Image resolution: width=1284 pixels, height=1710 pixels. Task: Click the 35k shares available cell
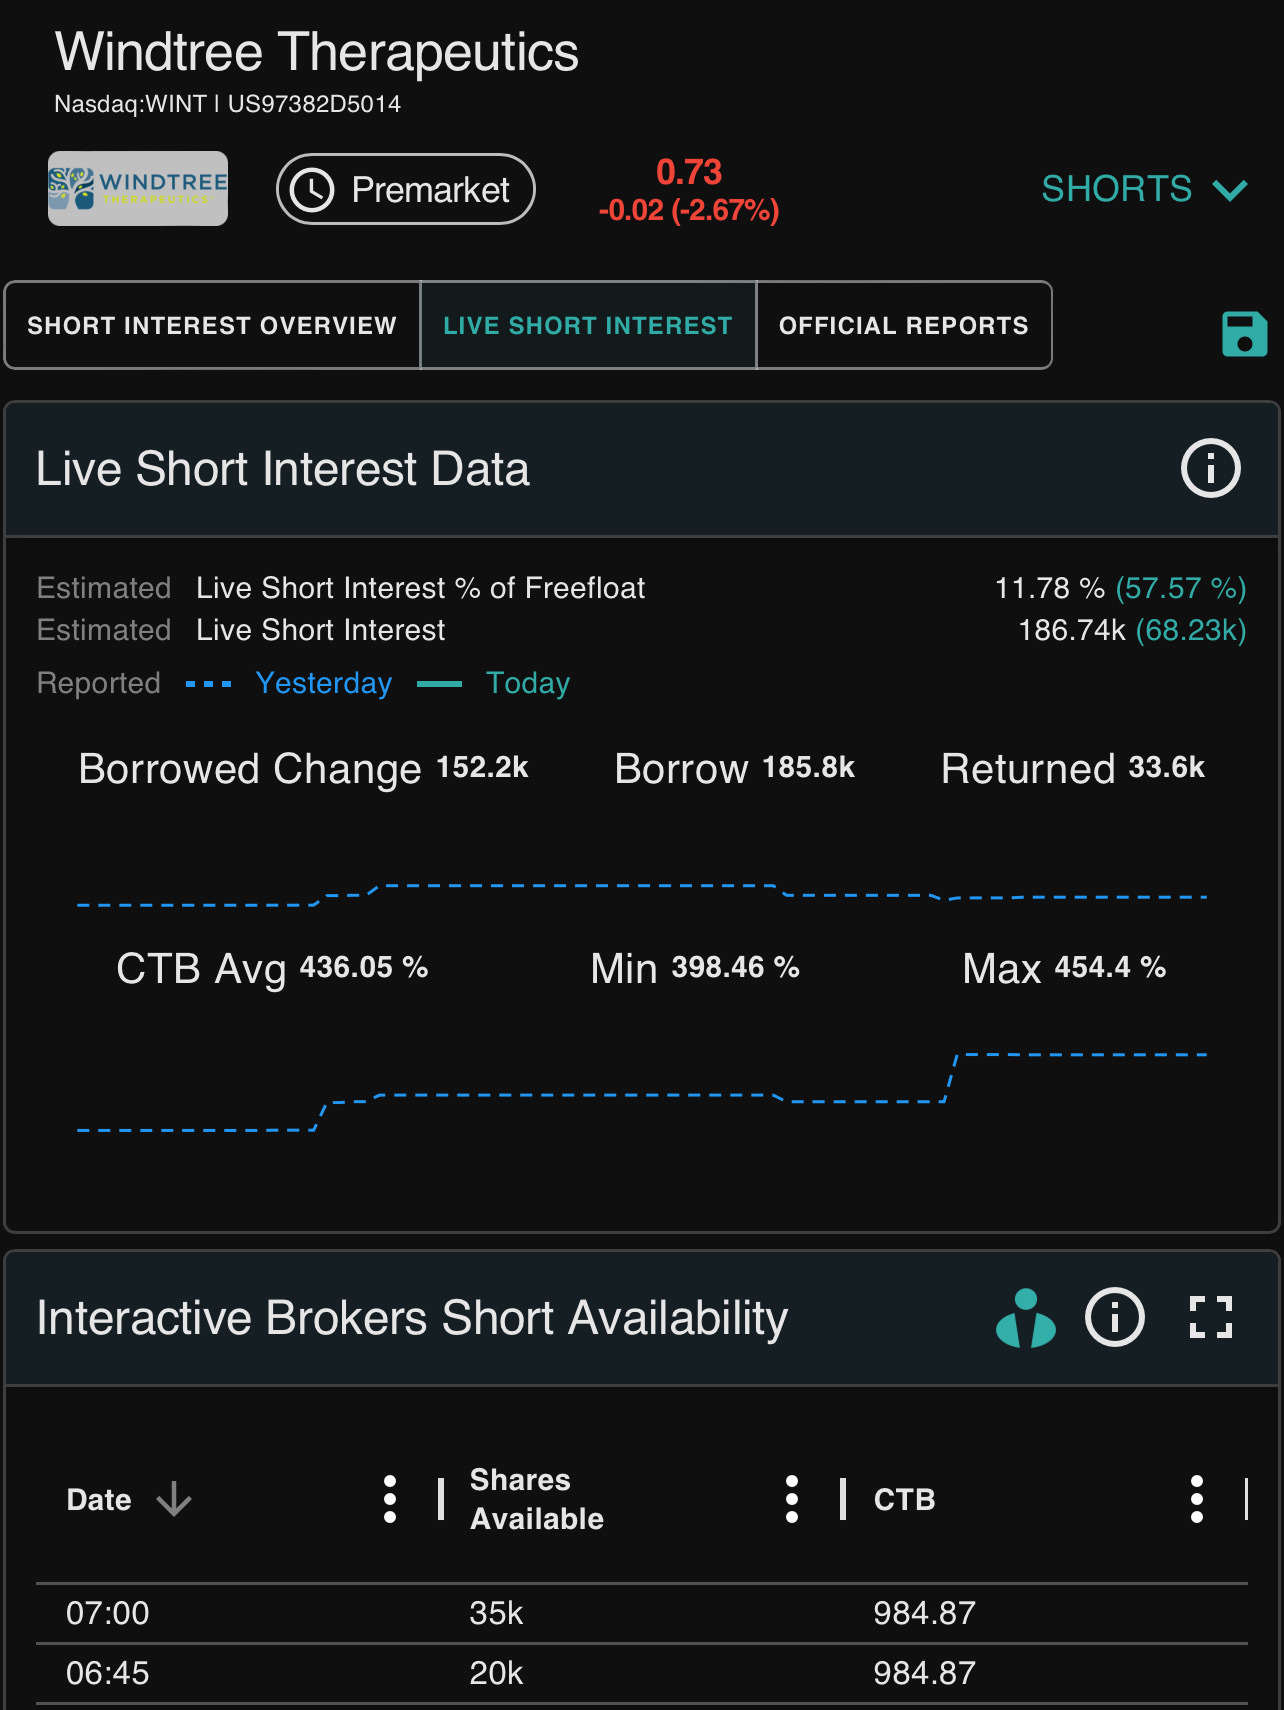[496, 1613]
